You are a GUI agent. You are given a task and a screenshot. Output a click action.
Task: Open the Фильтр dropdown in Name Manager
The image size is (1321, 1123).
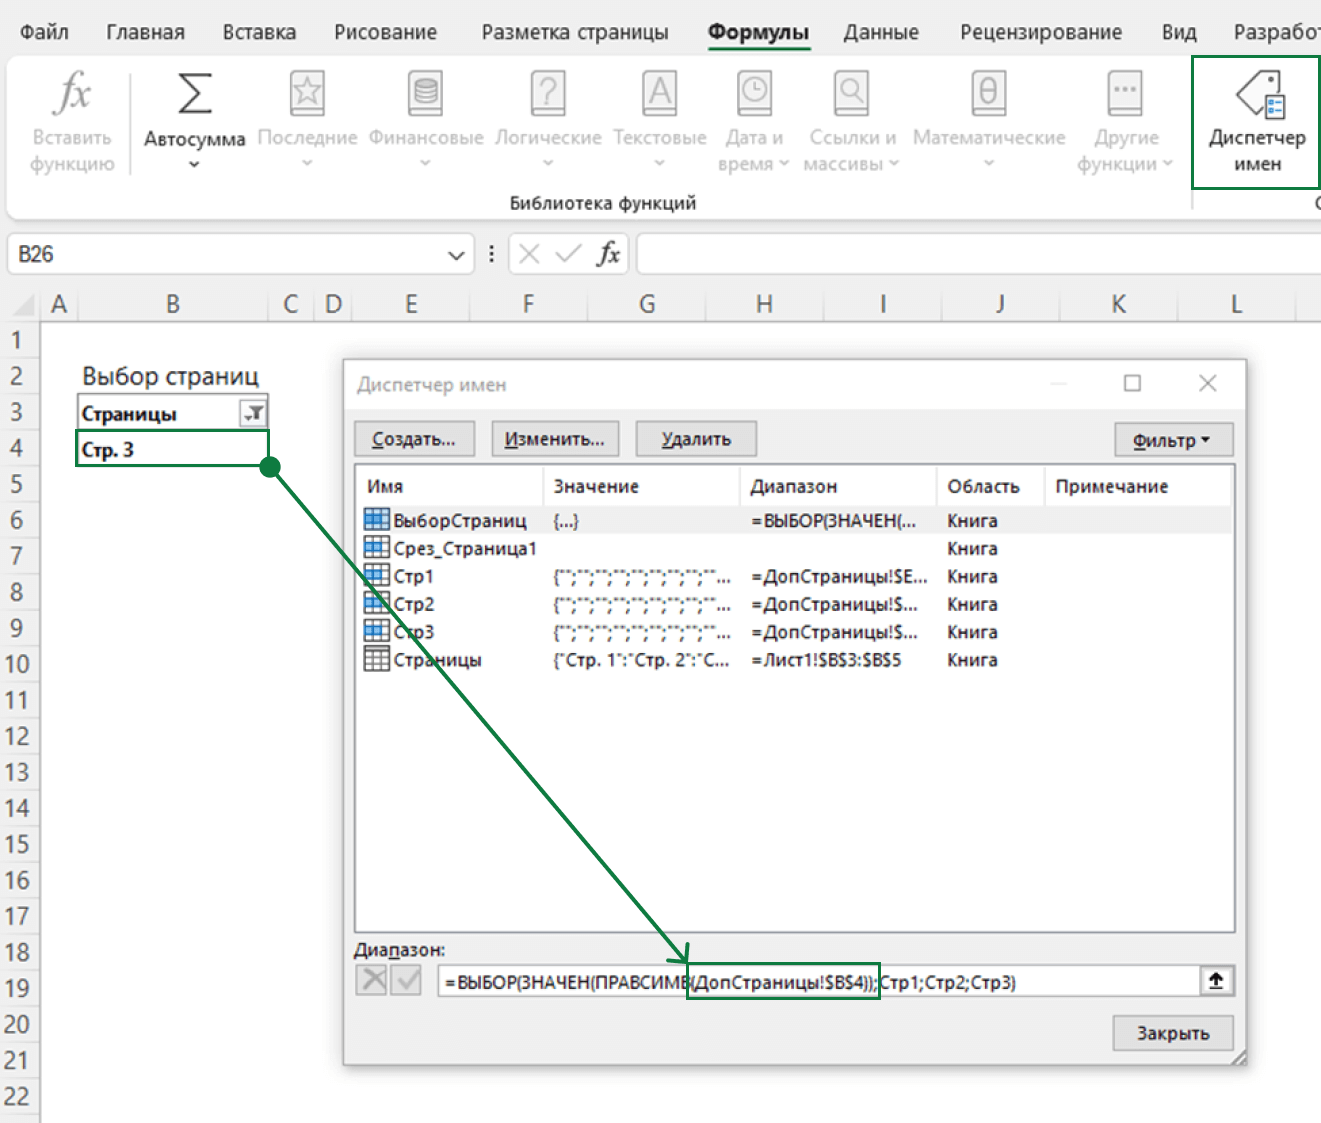(x=1174, y=440)
